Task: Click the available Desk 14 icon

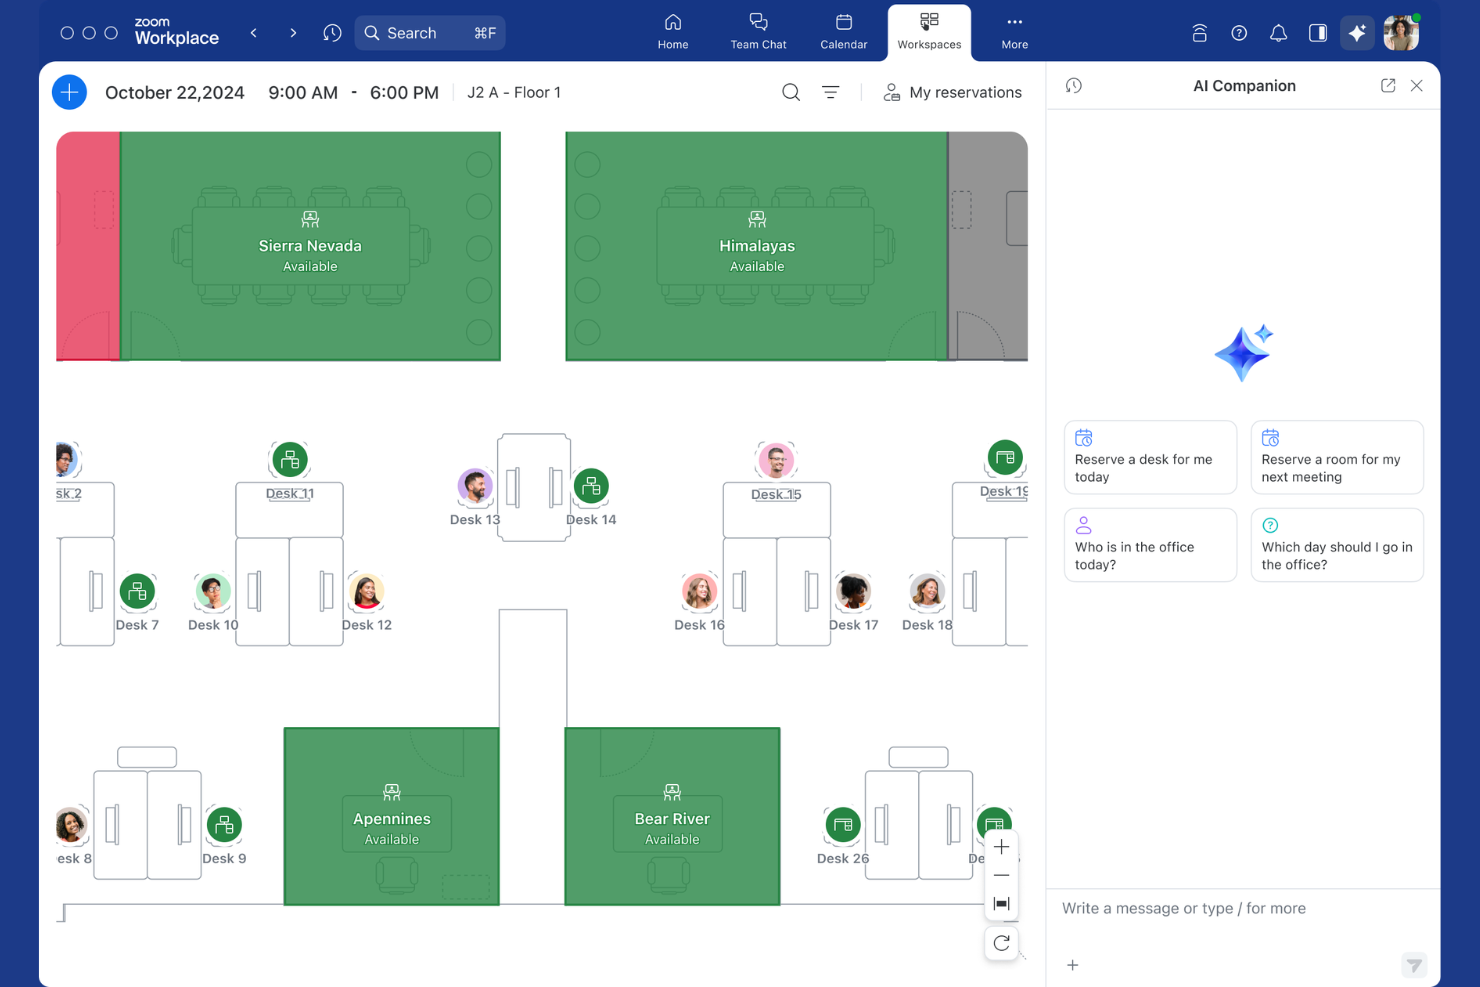Action: tap(591, 486)
